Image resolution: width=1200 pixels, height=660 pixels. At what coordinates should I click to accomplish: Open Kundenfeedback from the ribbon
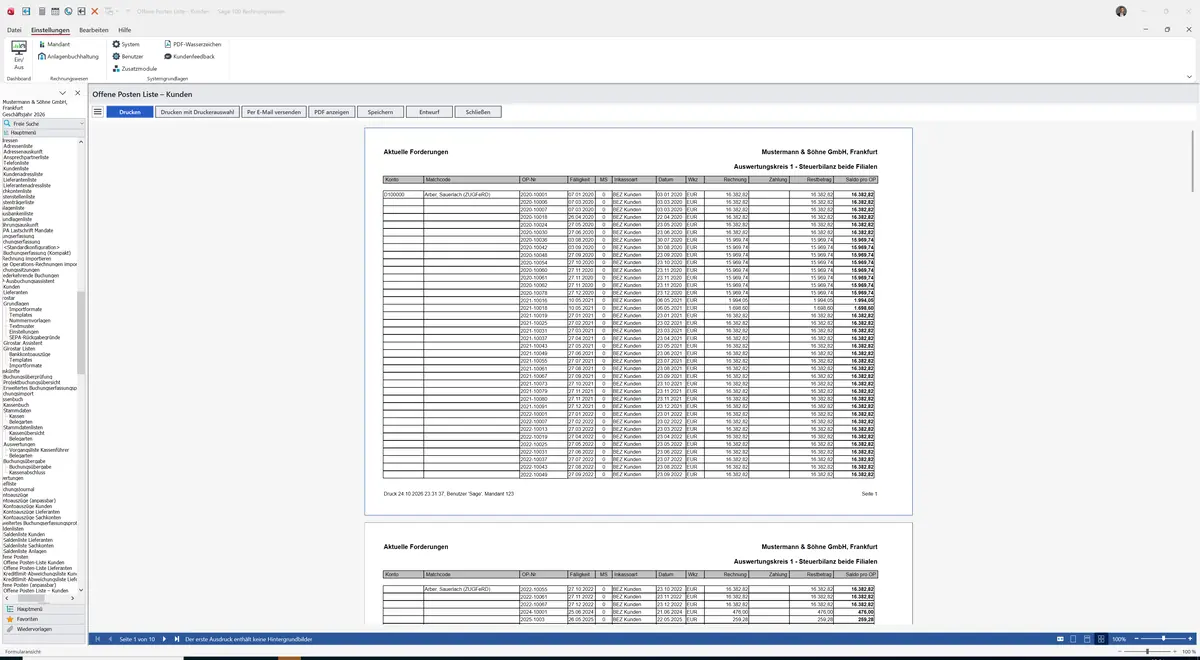[x=189, y=57]
